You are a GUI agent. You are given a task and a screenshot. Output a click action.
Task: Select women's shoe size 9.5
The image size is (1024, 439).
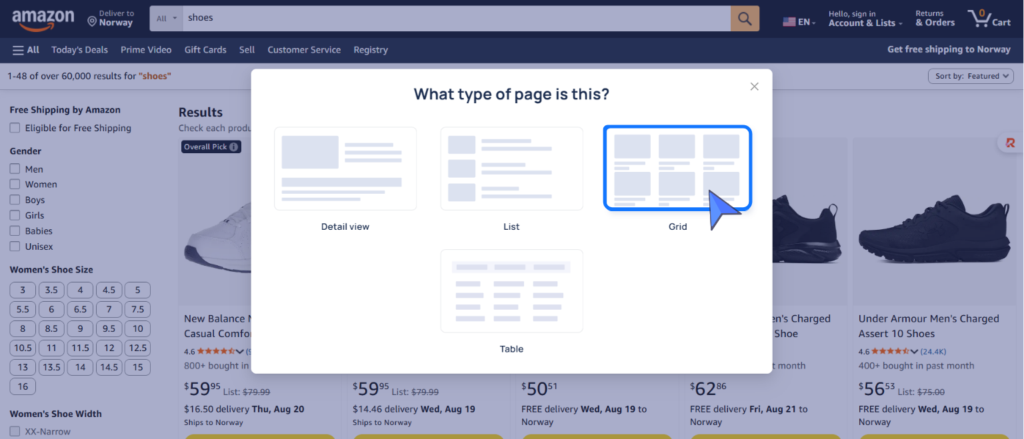109,329
